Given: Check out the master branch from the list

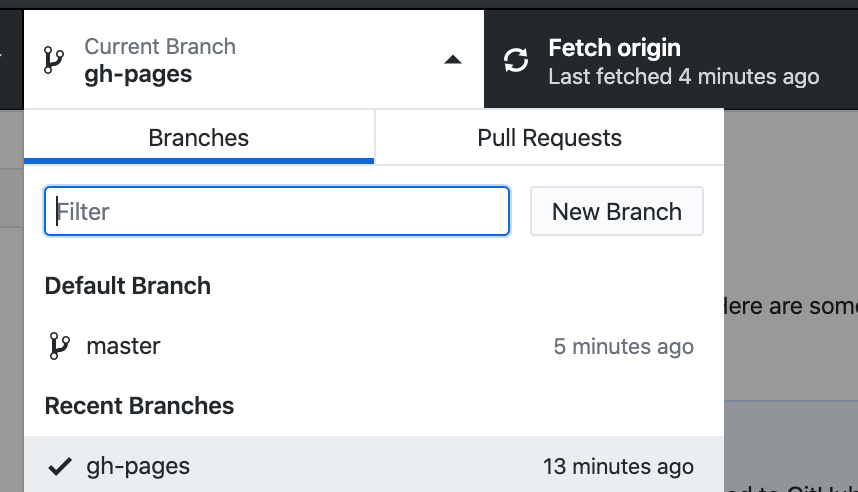Looking at the screenshot, I should click(x=374, y=346).
